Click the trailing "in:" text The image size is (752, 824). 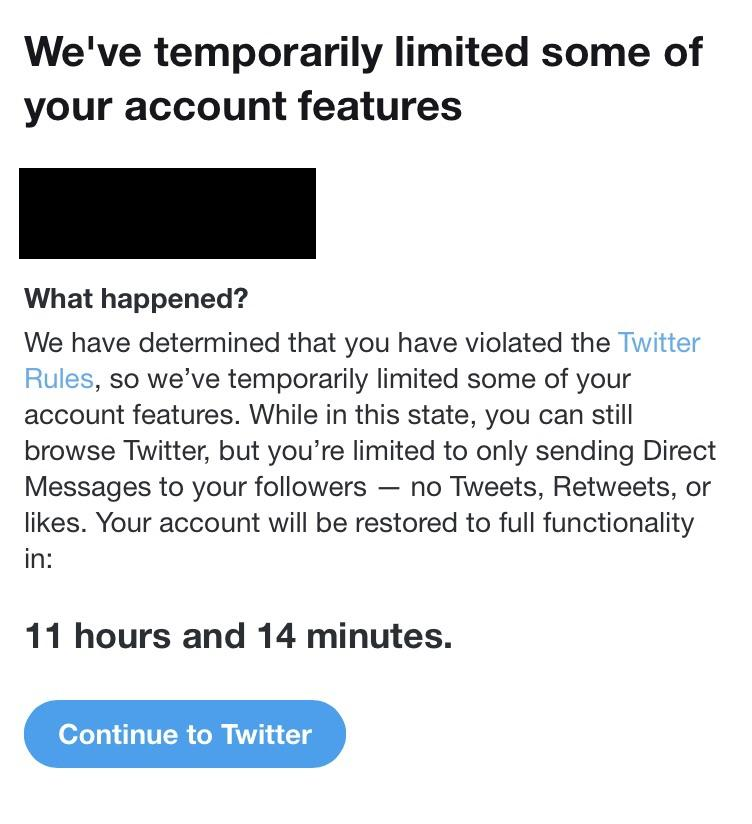pyautogui.click(x=38, y=559)
